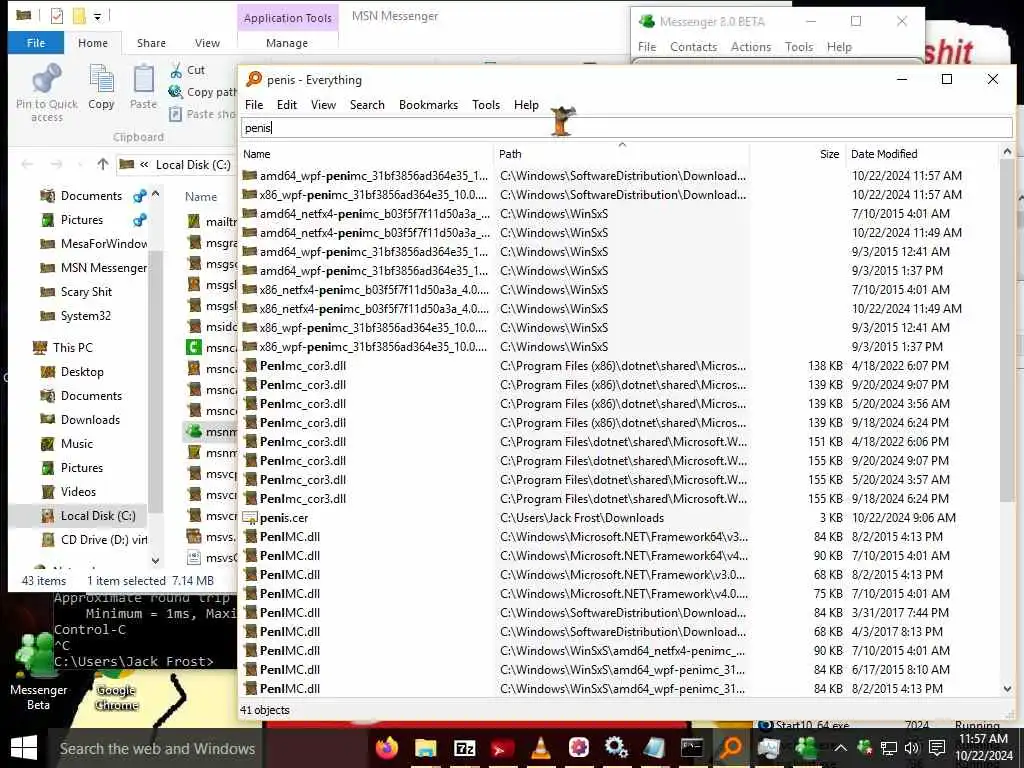Navigate up one folder in Explorer
This screenshot has height=768, width=1024.
coord(103,165)
